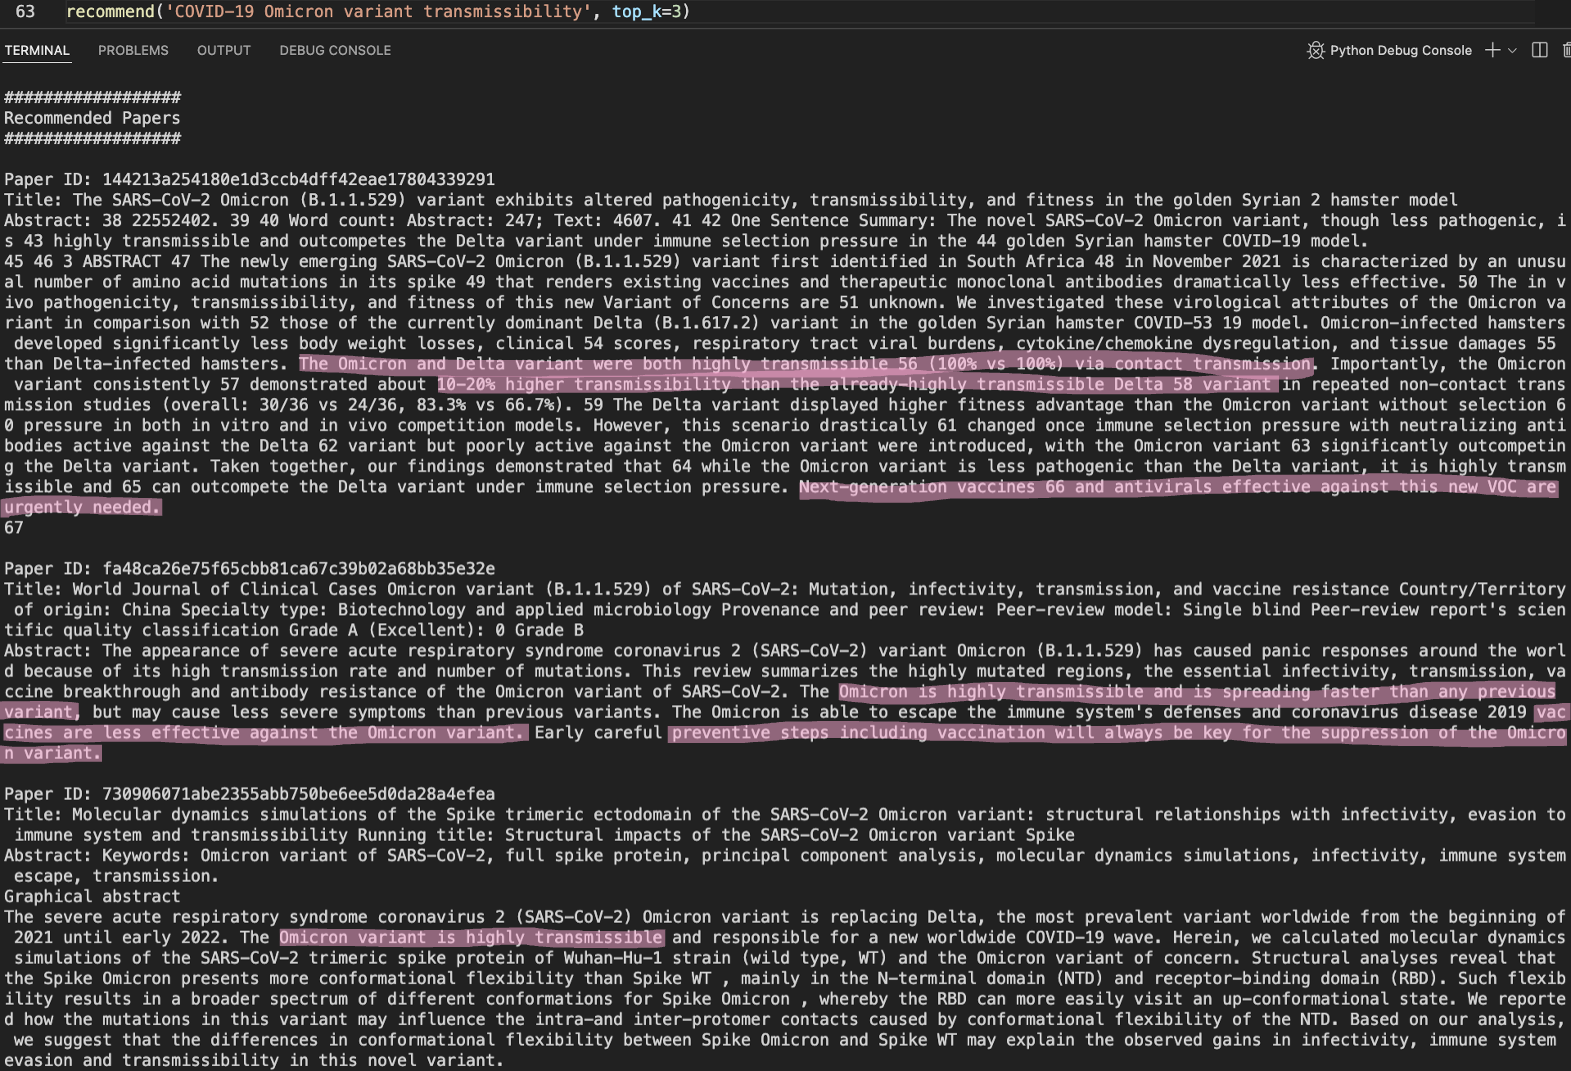
Task: Click the Python Debug Console label
Action: pyautogui.click(x=1400, y=50)
